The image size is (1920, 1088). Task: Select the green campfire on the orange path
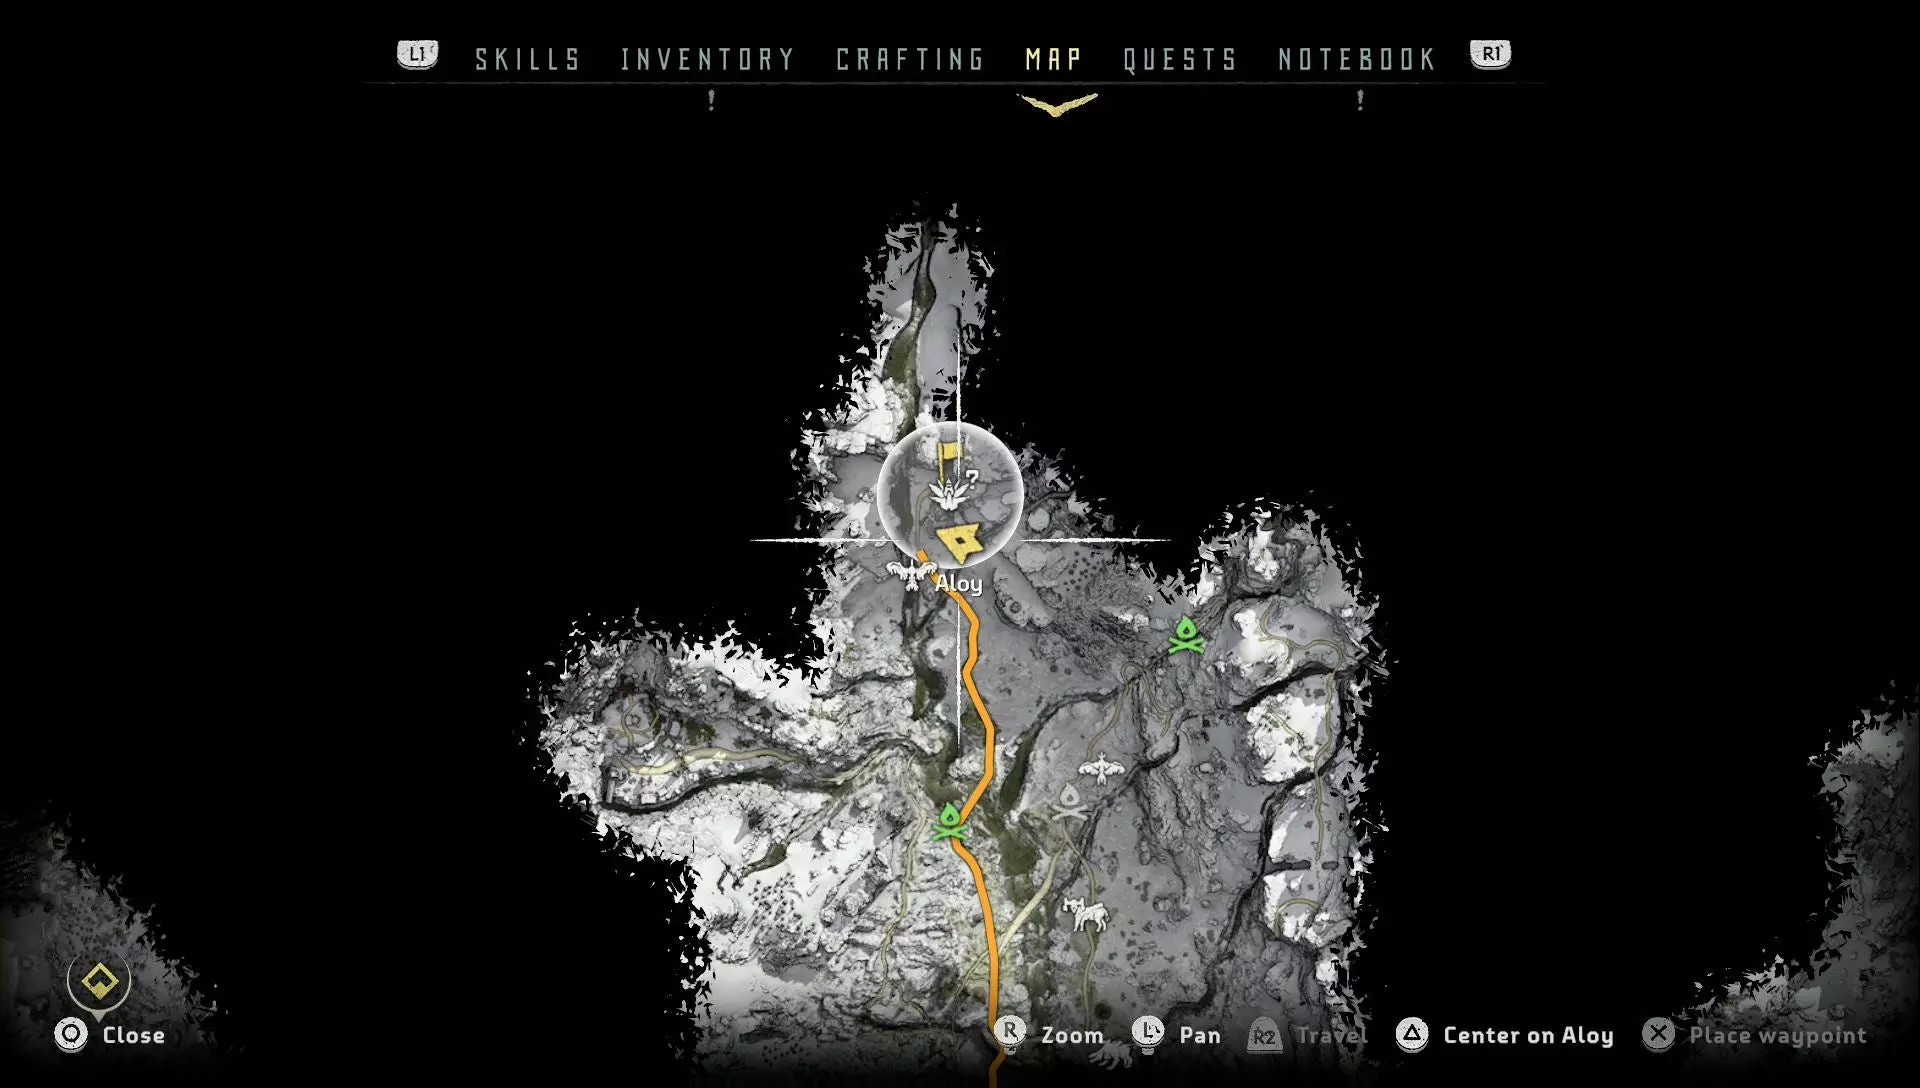click(949, 824)
